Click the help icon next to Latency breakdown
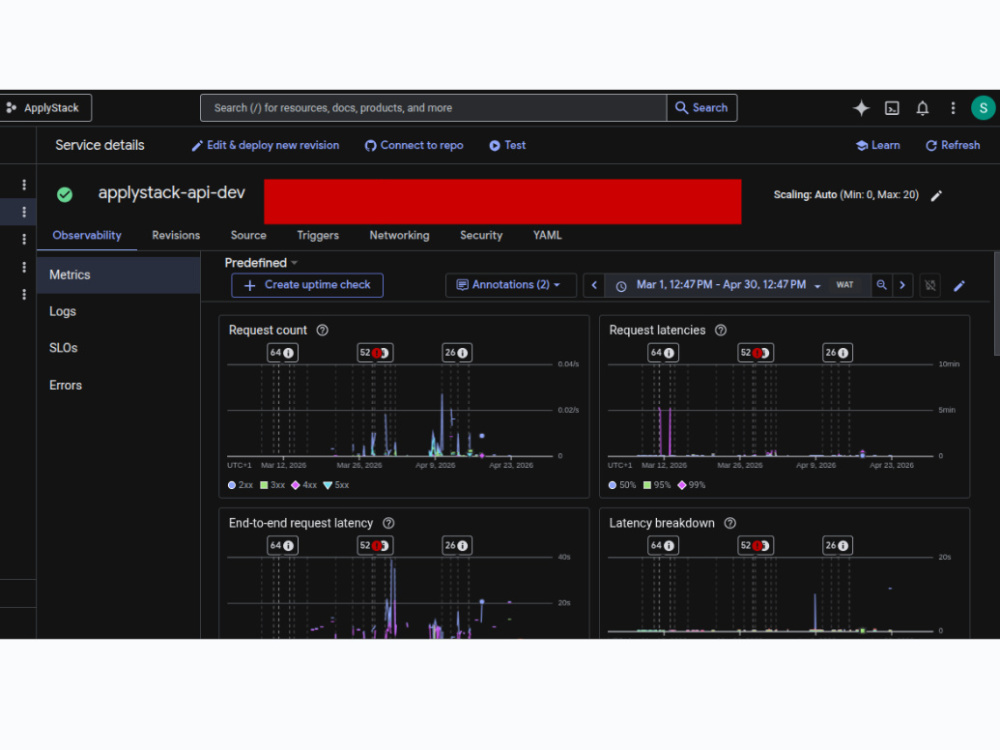Viewport: 1000px width, 750px height. point(730,523)
